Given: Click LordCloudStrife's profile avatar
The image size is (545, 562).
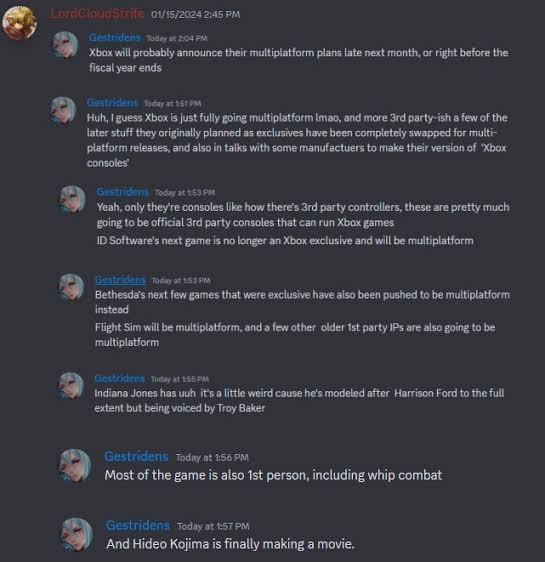Looking at the screenshot, I should pos(20,22).
